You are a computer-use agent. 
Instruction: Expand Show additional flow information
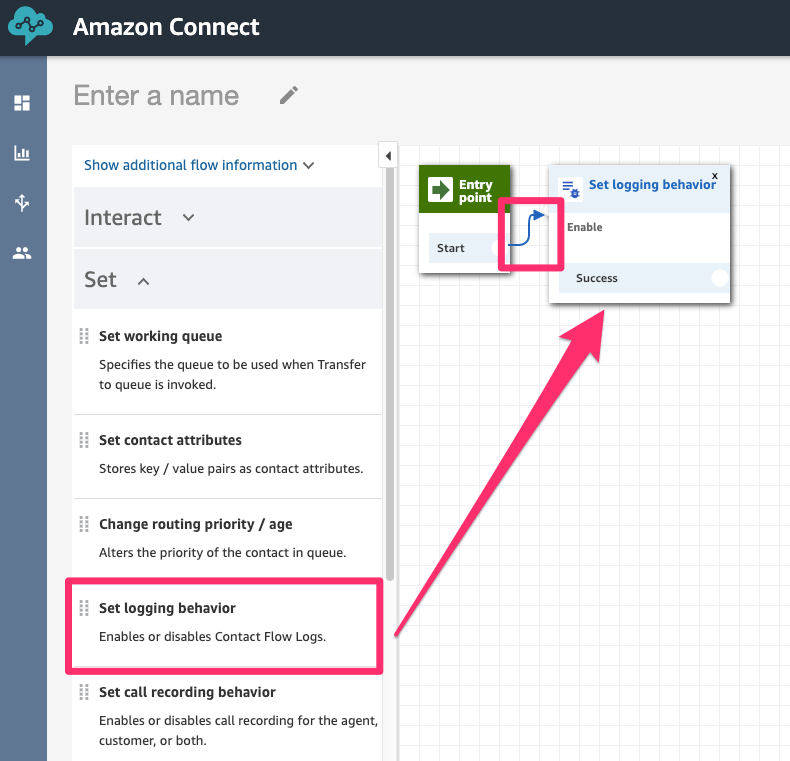click(199, 165)
